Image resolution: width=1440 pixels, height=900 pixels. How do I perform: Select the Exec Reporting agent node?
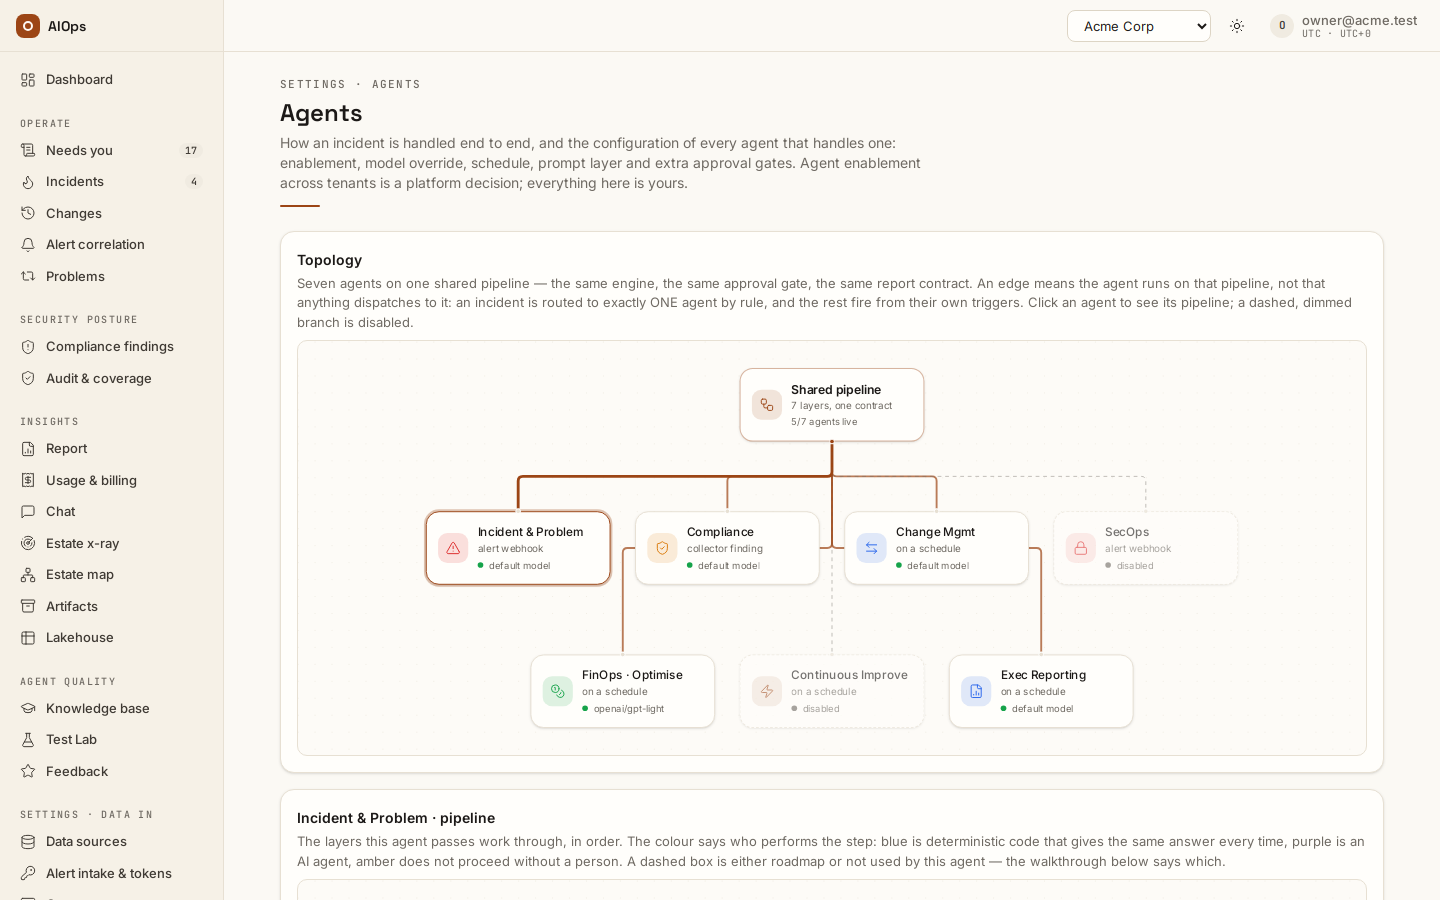[x=1041, y=691]
